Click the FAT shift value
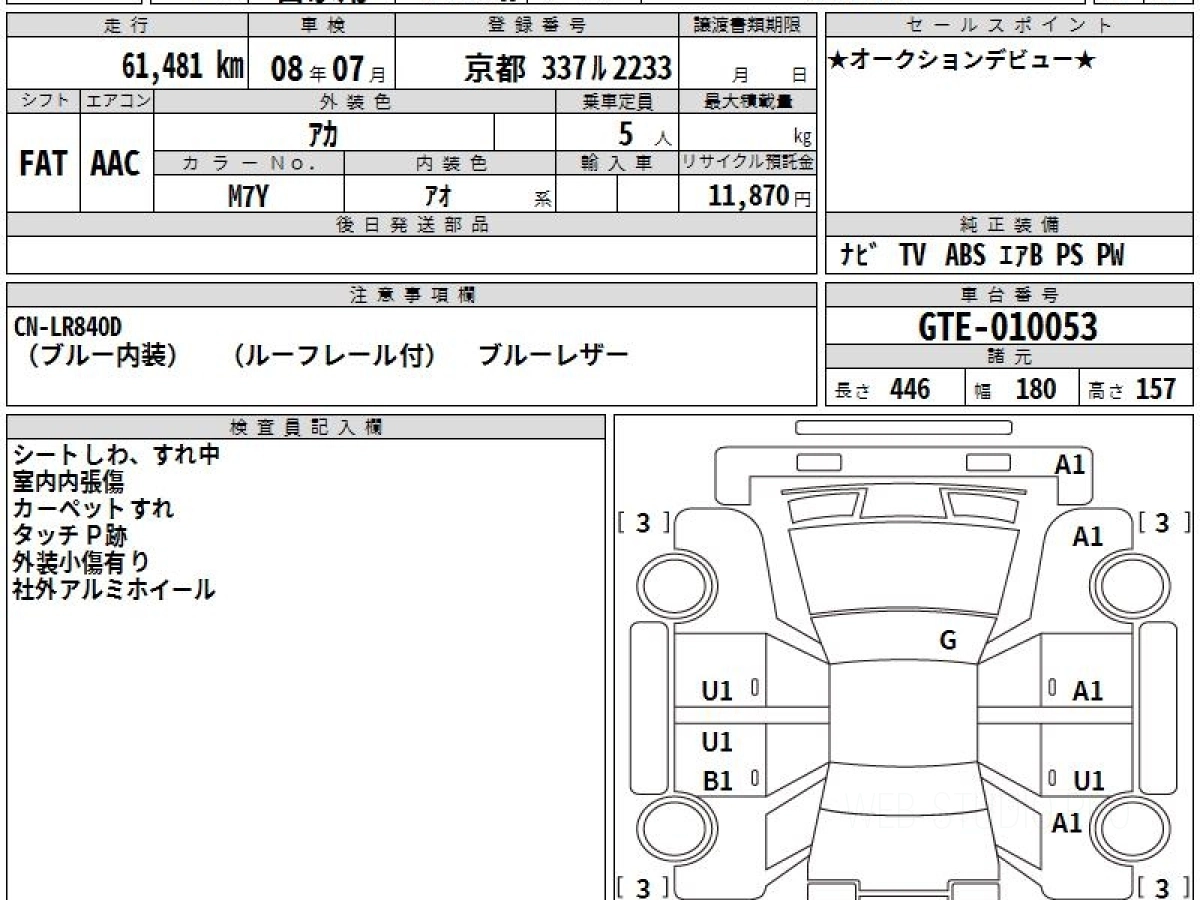 [43, 163]
